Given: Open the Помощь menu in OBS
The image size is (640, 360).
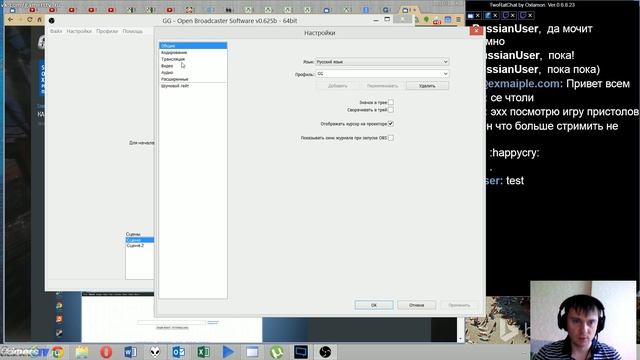Looking at the screenshot, I should click(x=133, y=31).
